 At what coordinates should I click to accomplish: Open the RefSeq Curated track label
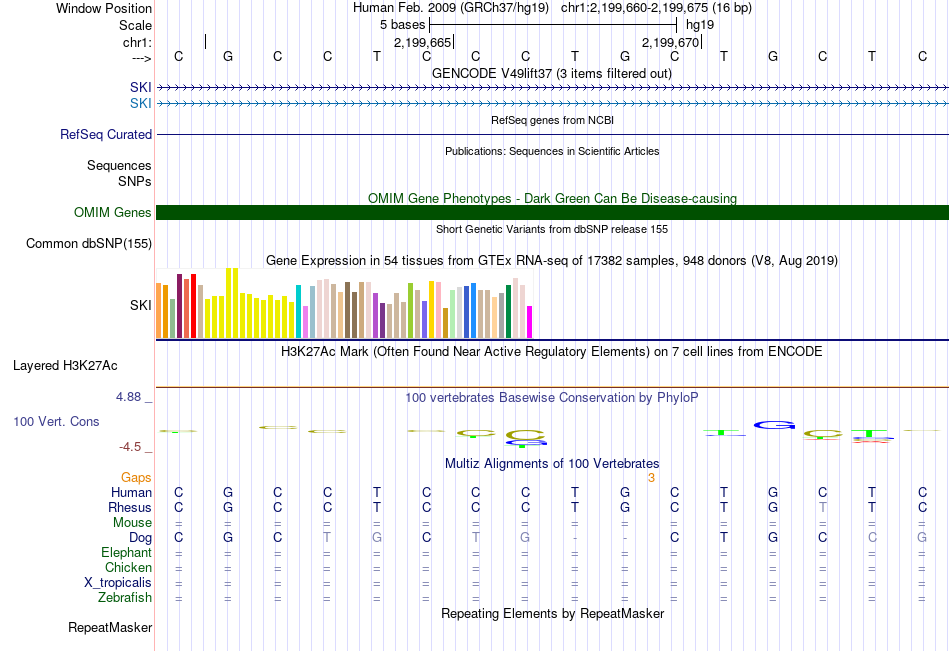tap(106, 135)
